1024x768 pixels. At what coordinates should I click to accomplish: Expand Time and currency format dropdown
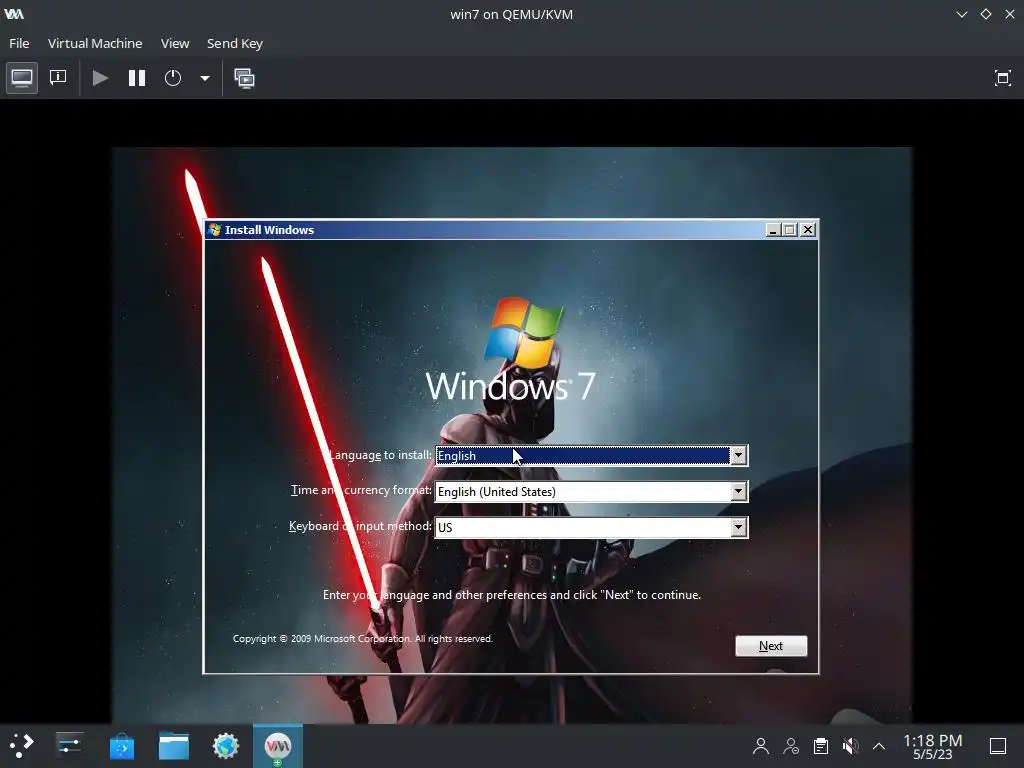point(738,491)
